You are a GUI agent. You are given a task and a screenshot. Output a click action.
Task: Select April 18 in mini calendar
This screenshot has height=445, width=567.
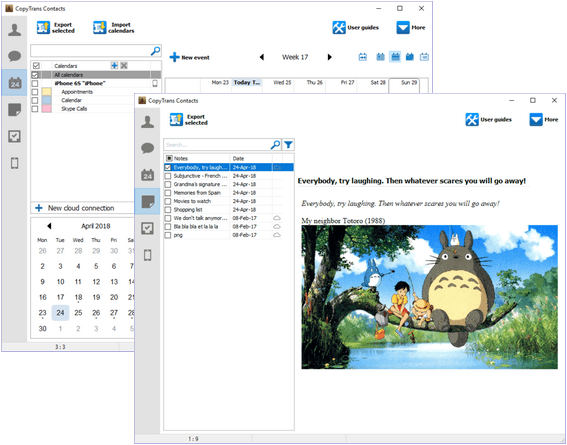(78, 297)
